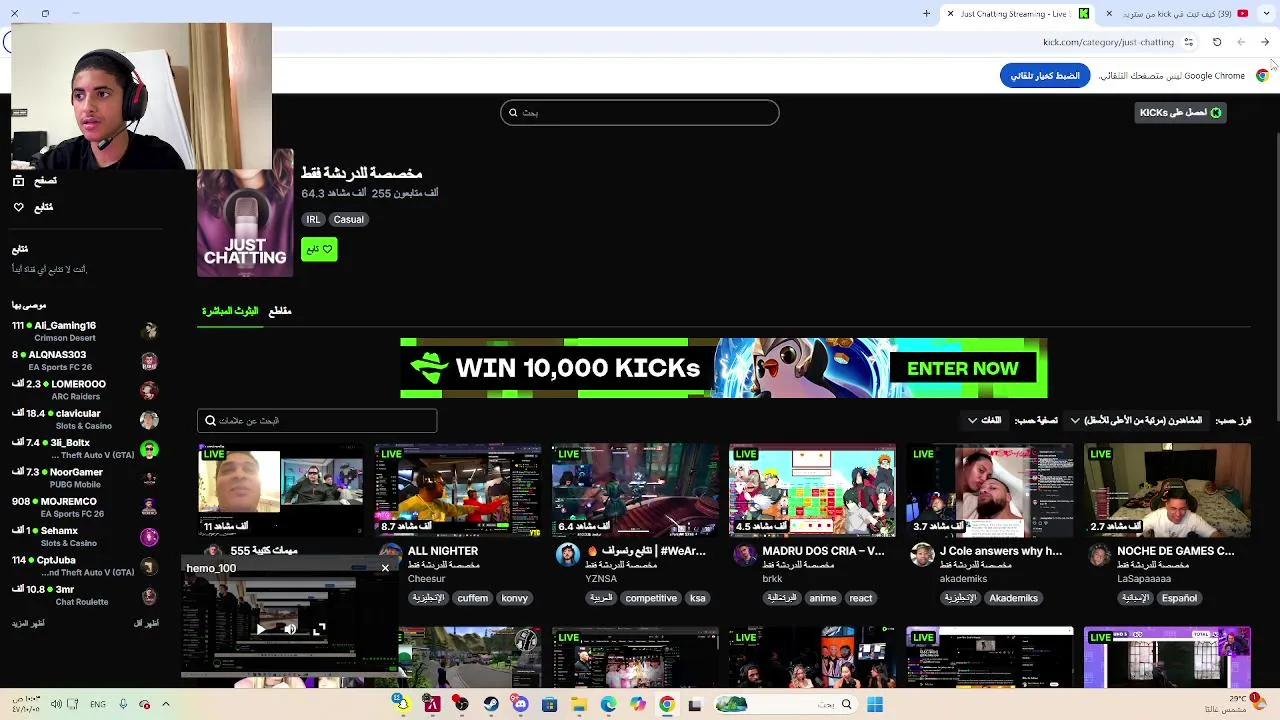Open Discord from the taskbar
This screenshot has height=720, width=1280.
pos(520,704)
